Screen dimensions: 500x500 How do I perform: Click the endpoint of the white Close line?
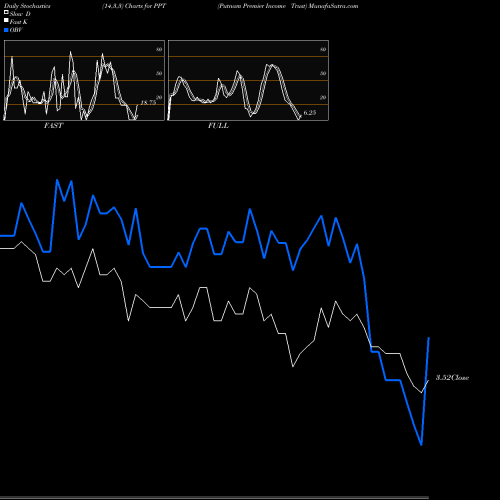[x=429, y=380]
